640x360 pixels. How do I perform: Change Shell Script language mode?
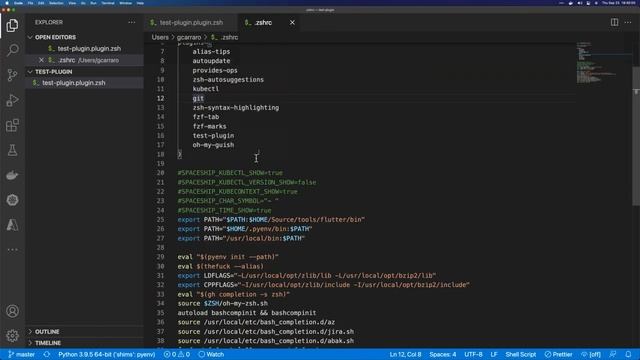520,354
